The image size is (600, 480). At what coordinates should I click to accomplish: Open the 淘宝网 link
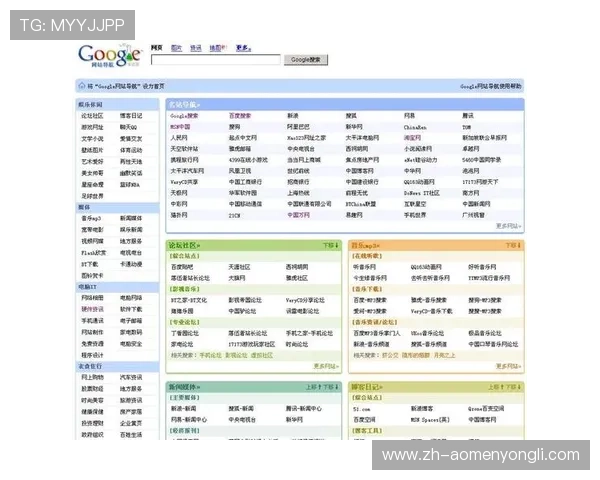(412, 138)
